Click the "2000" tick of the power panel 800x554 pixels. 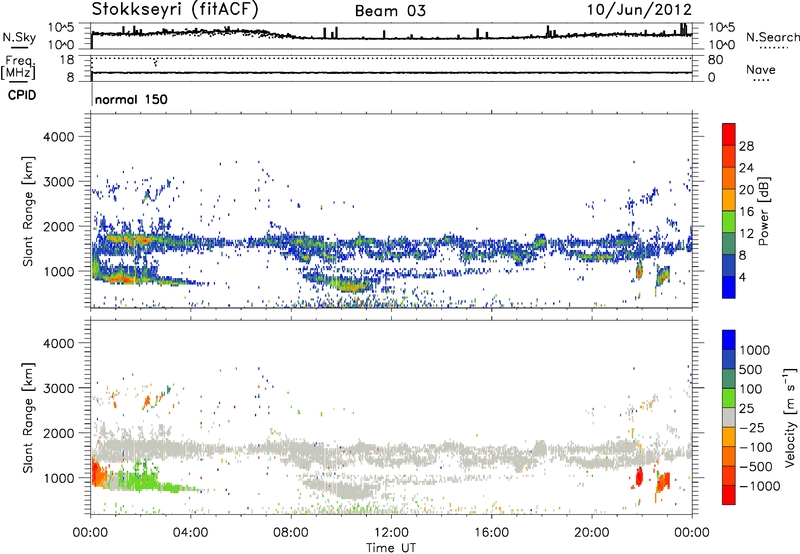(x=58, y=226)
